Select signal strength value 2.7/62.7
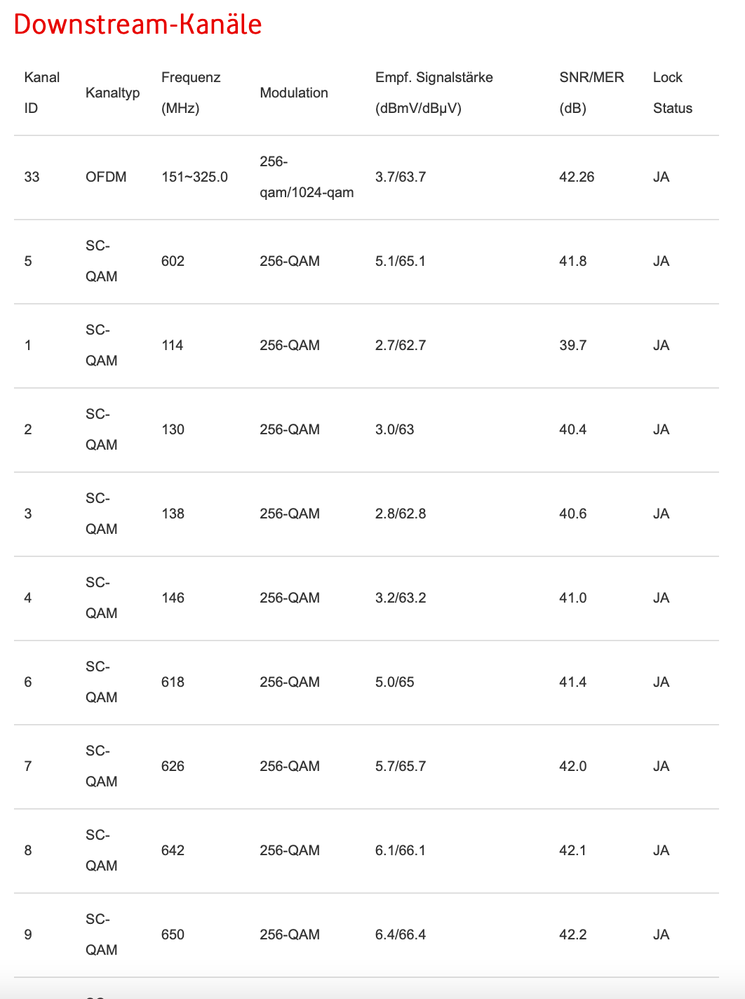This screenshot has width=745, height=999. coord(400,345)
